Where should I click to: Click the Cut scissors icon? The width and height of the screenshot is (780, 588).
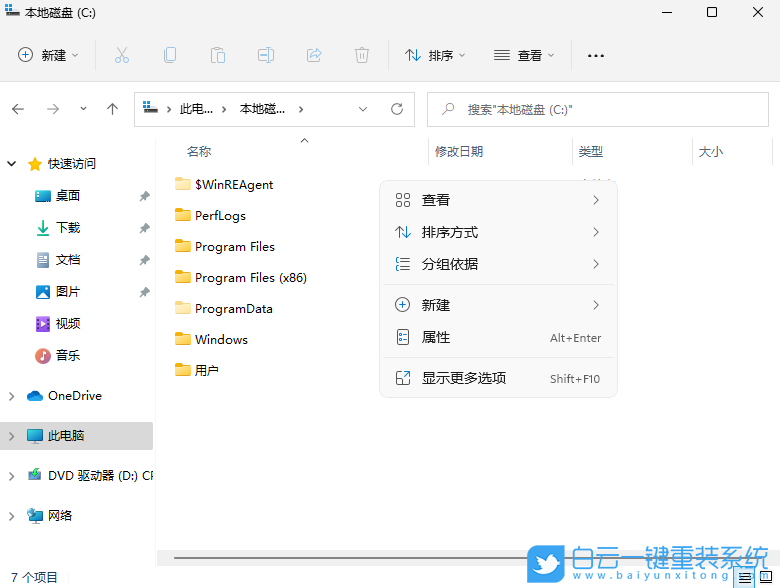tap(122, 55)
